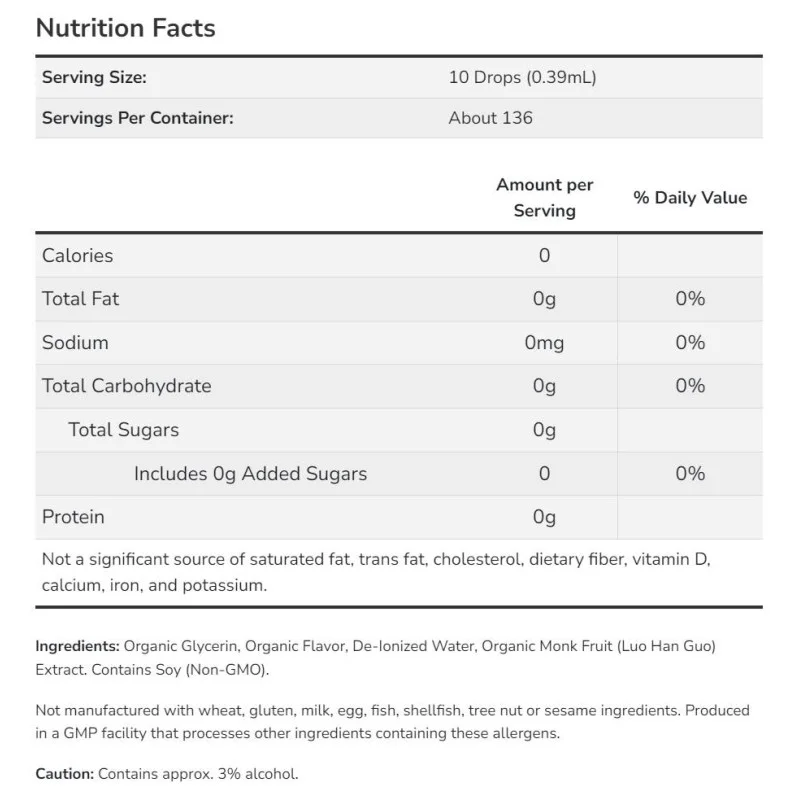Image resolution: width=800 pixels, height=800 pixels.
Task: Click the 0mg Sodium amount
Action: pyautogui.click(x=544, y=342)
